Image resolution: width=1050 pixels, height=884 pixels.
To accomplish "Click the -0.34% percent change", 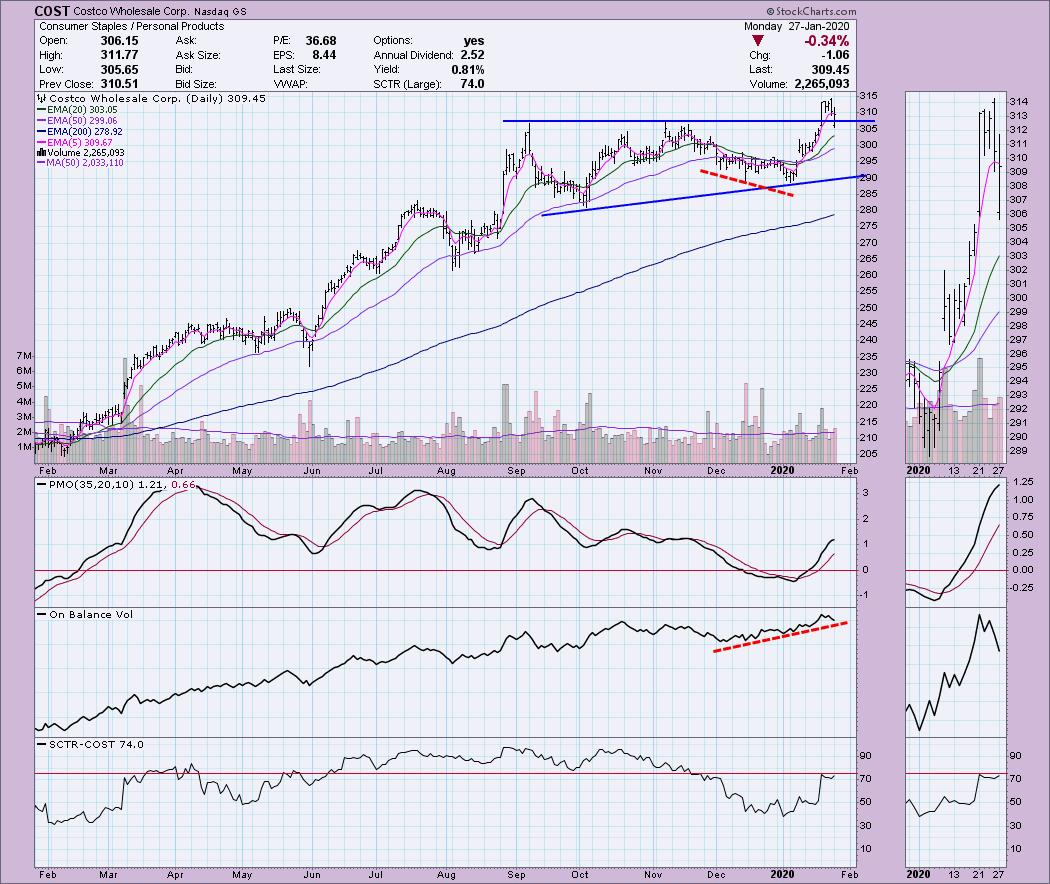I will [826, 41].
